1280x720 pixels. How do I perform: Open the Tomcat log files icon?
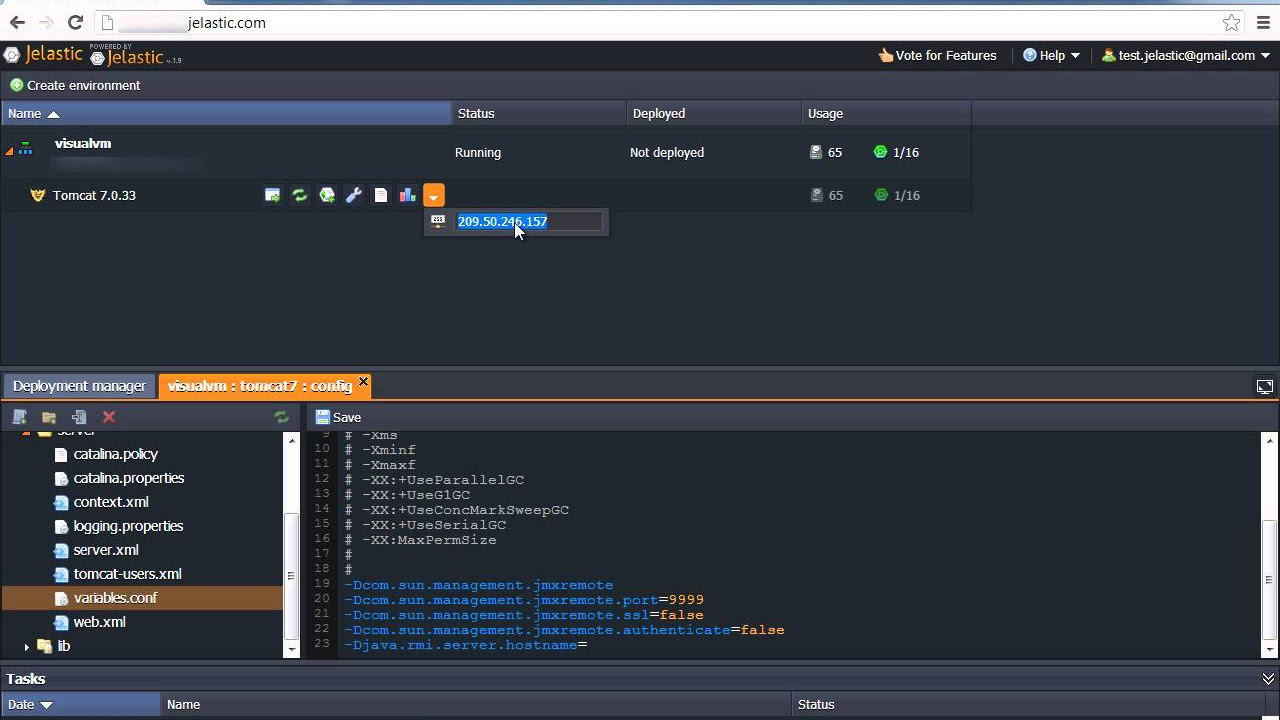tap(380, 195)
